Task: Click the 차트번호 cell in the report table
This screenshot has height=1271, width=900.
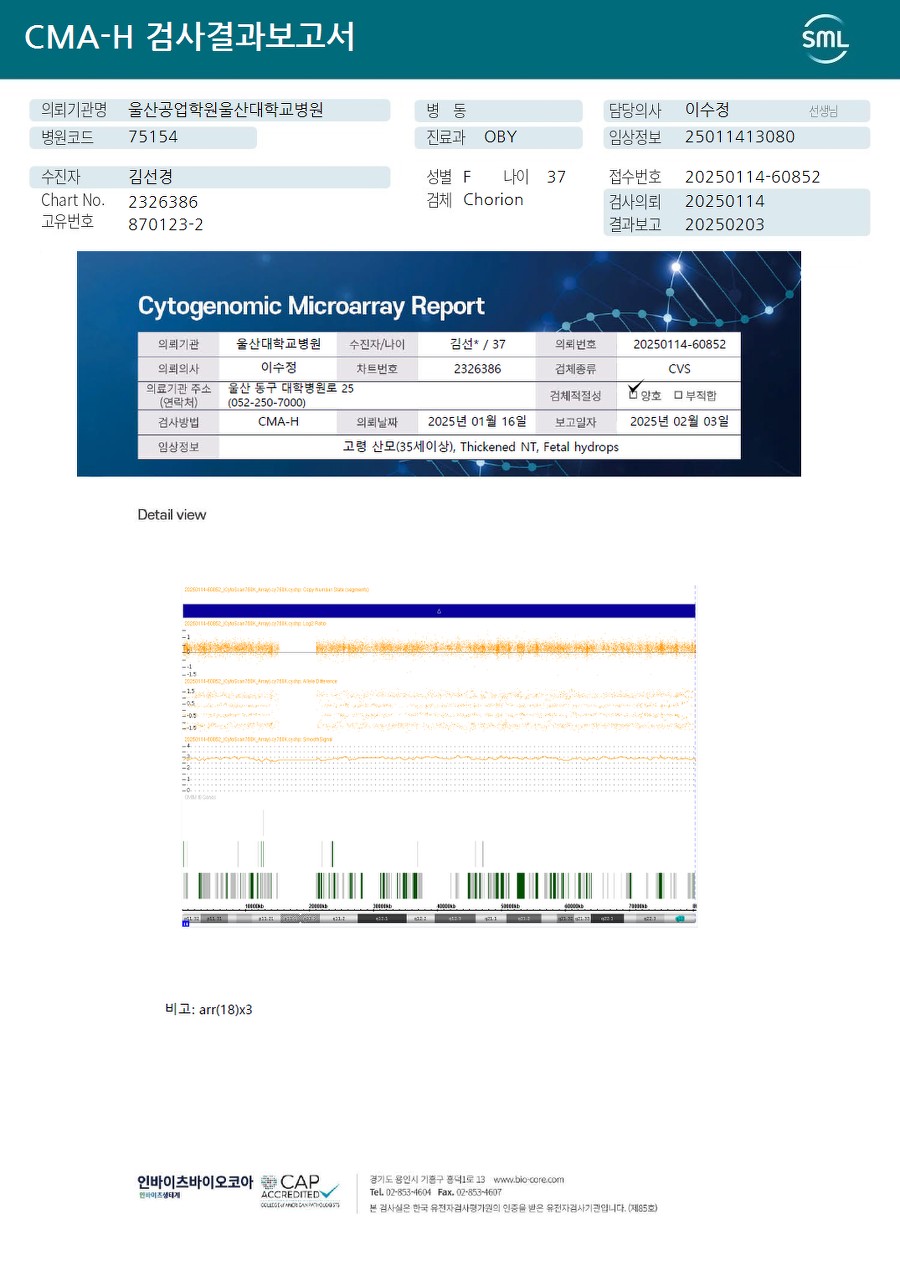Action: tap(375, 368)
